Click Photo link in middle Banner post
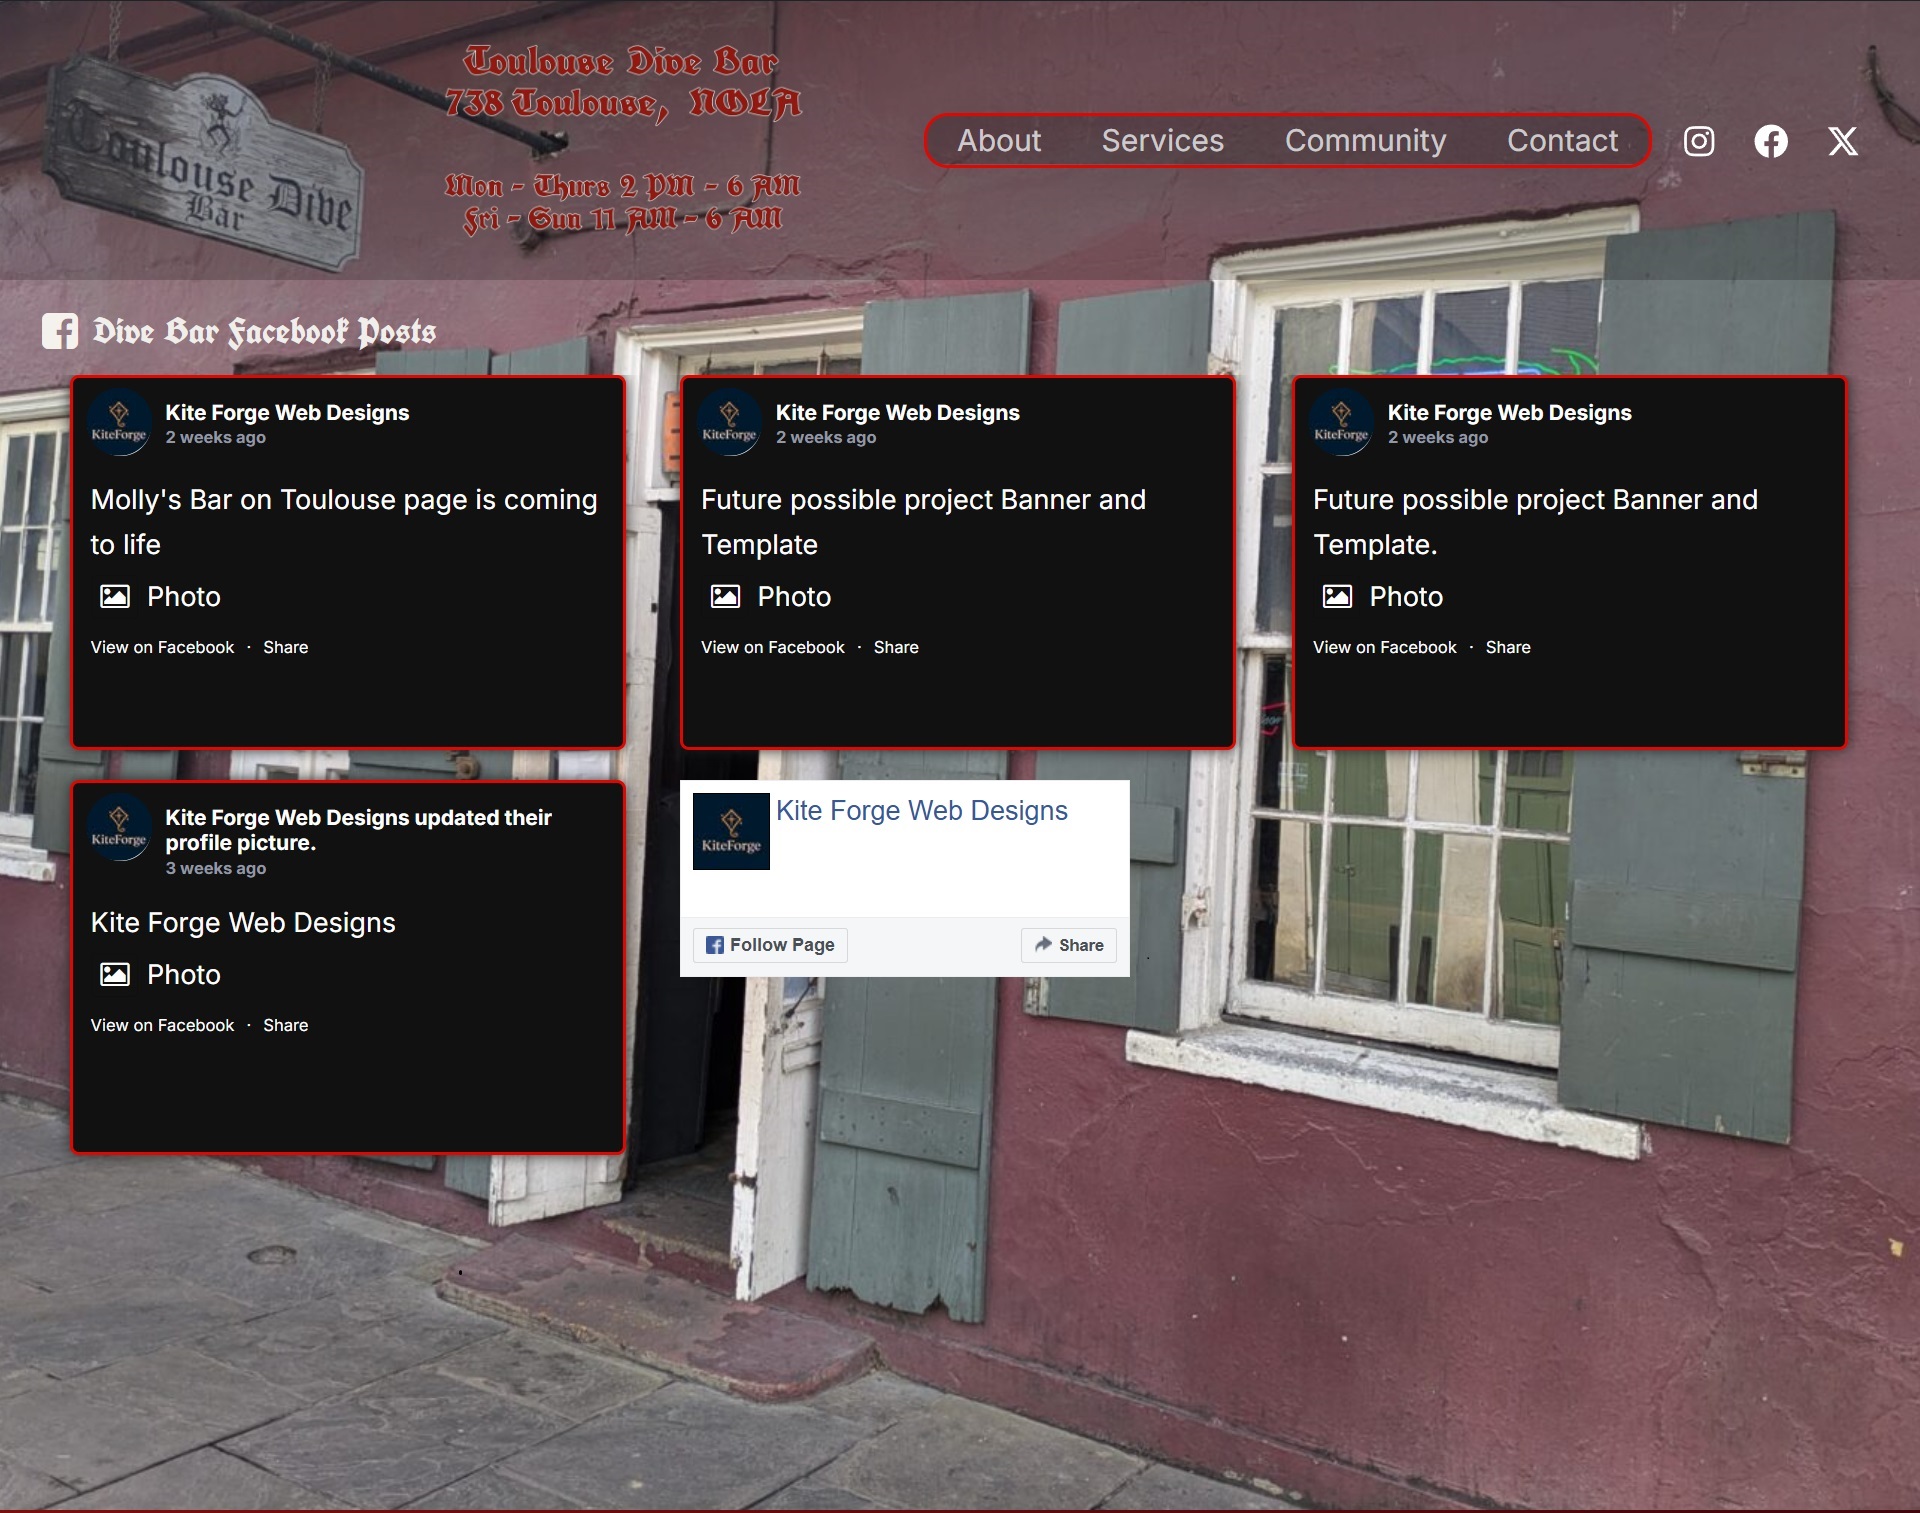The image size is (1920, 1513). pos(793,597)
